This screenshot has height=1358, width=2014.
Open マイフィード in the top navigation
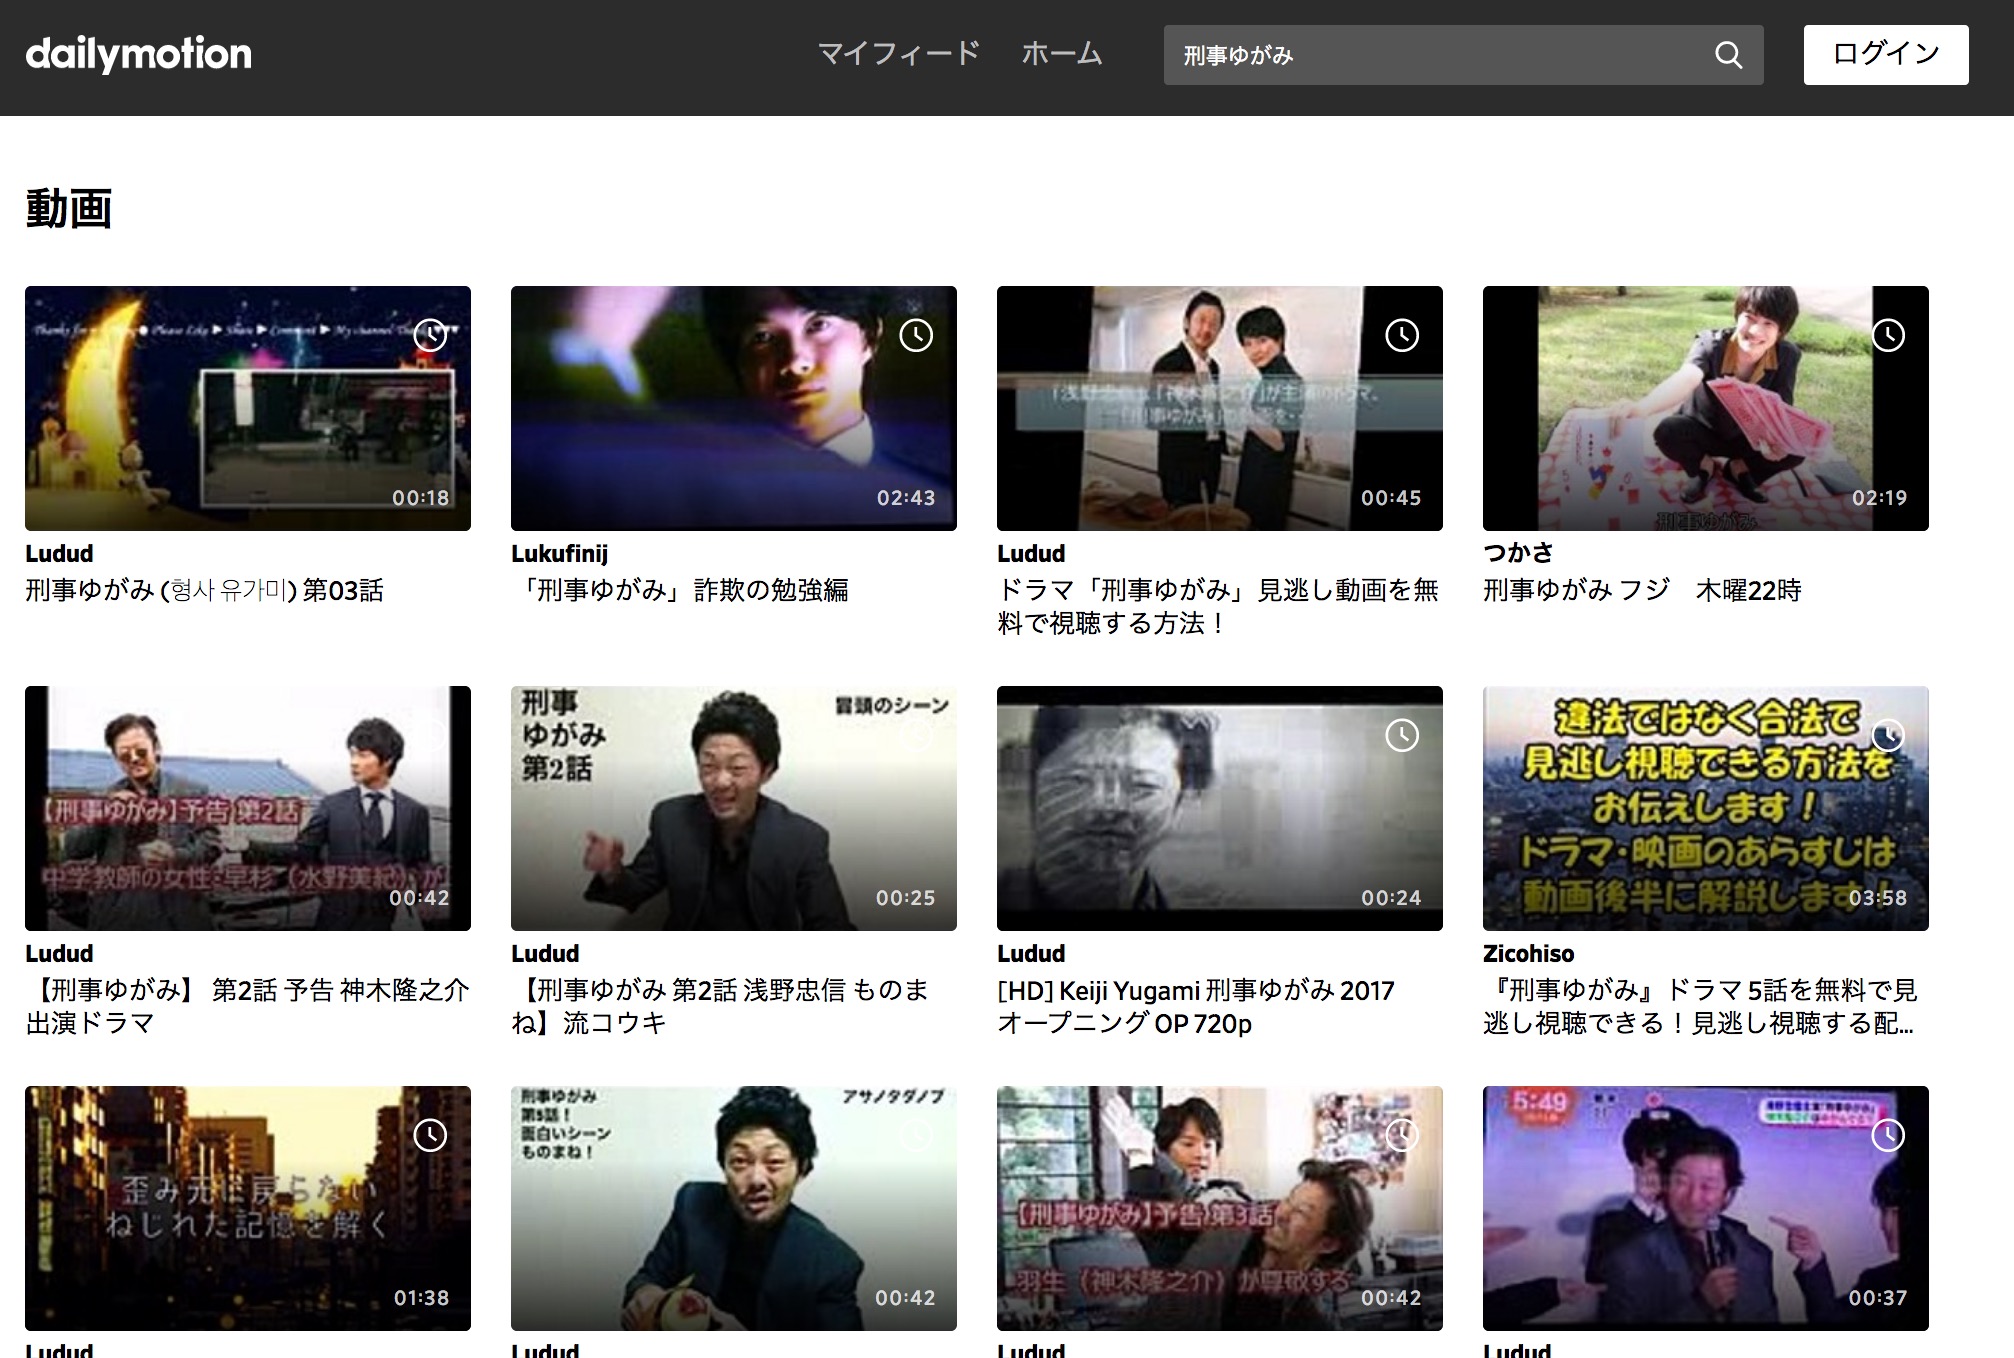click(x=898, y=54)
